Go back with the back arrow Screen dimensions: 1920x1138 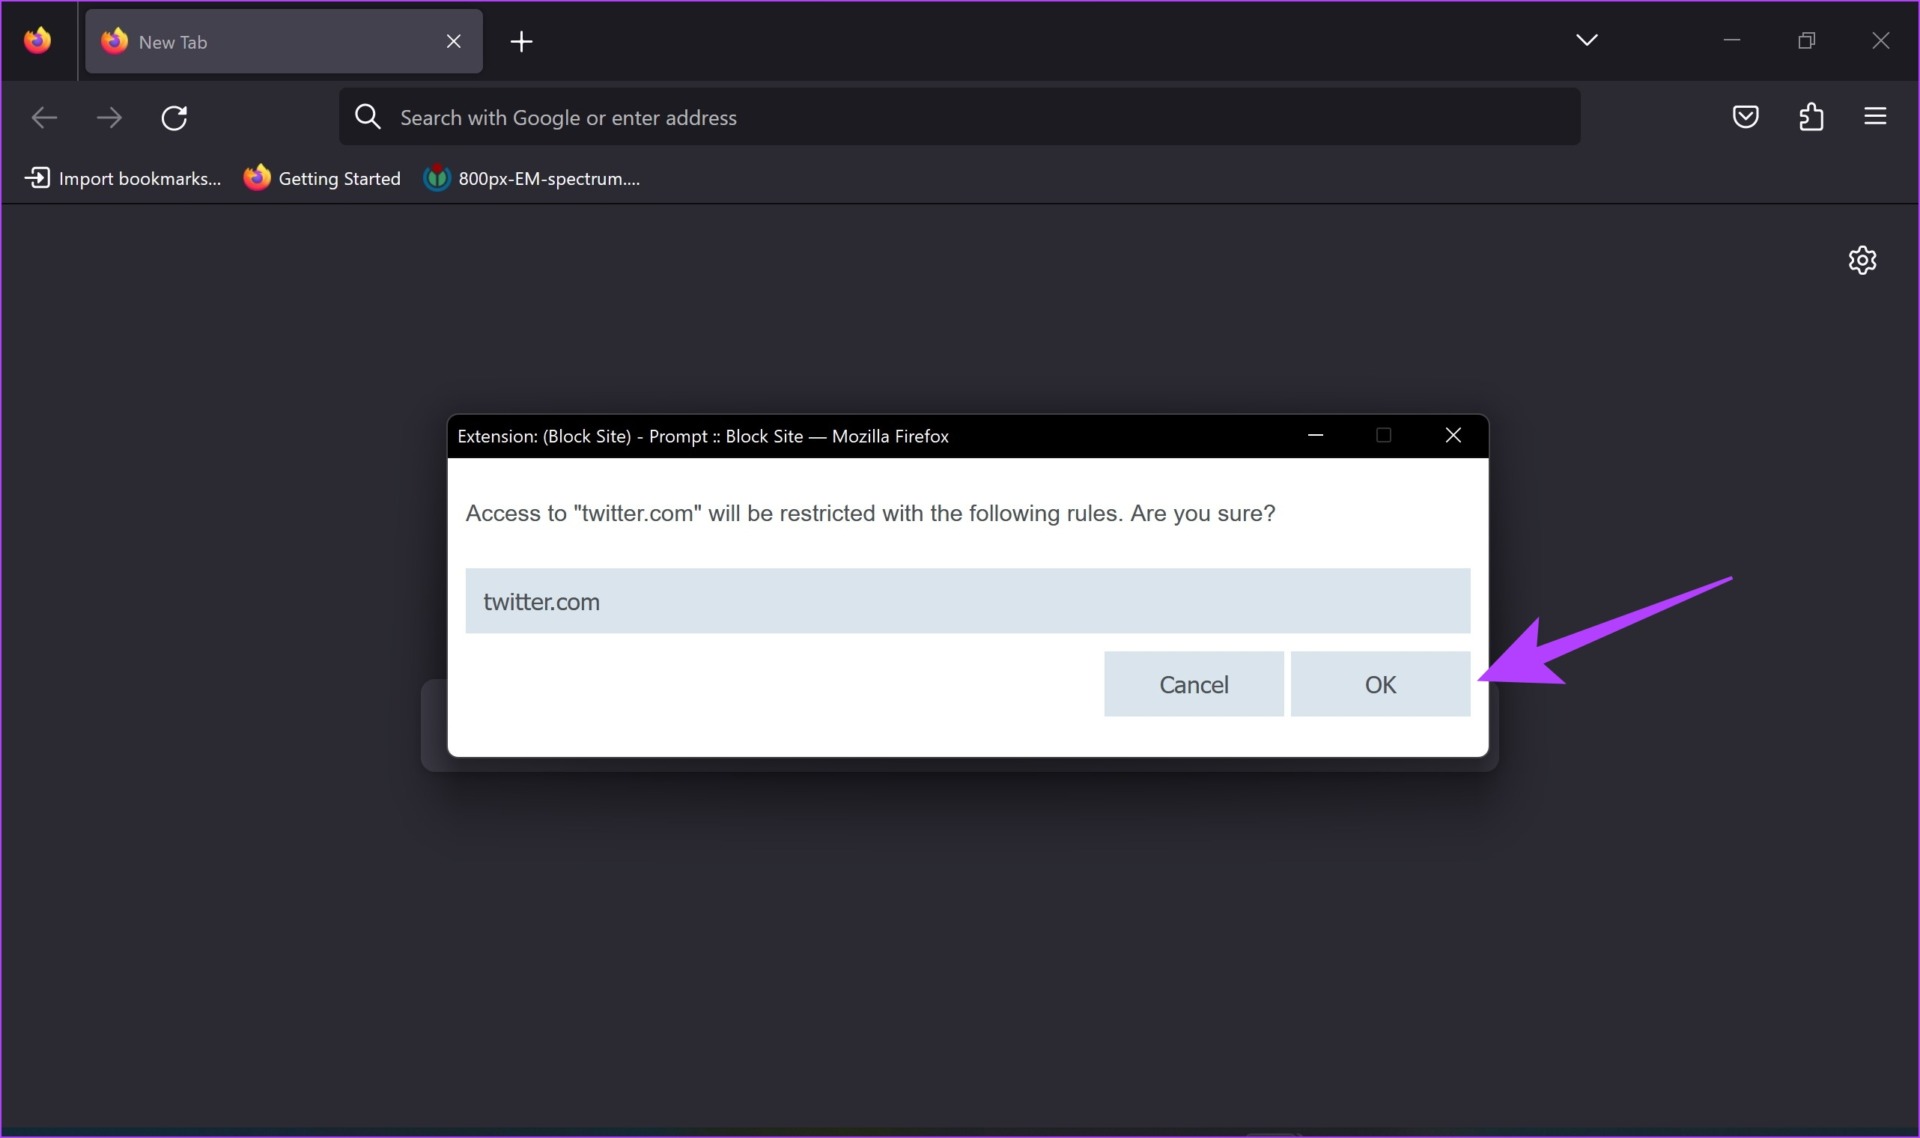point(44,118)
